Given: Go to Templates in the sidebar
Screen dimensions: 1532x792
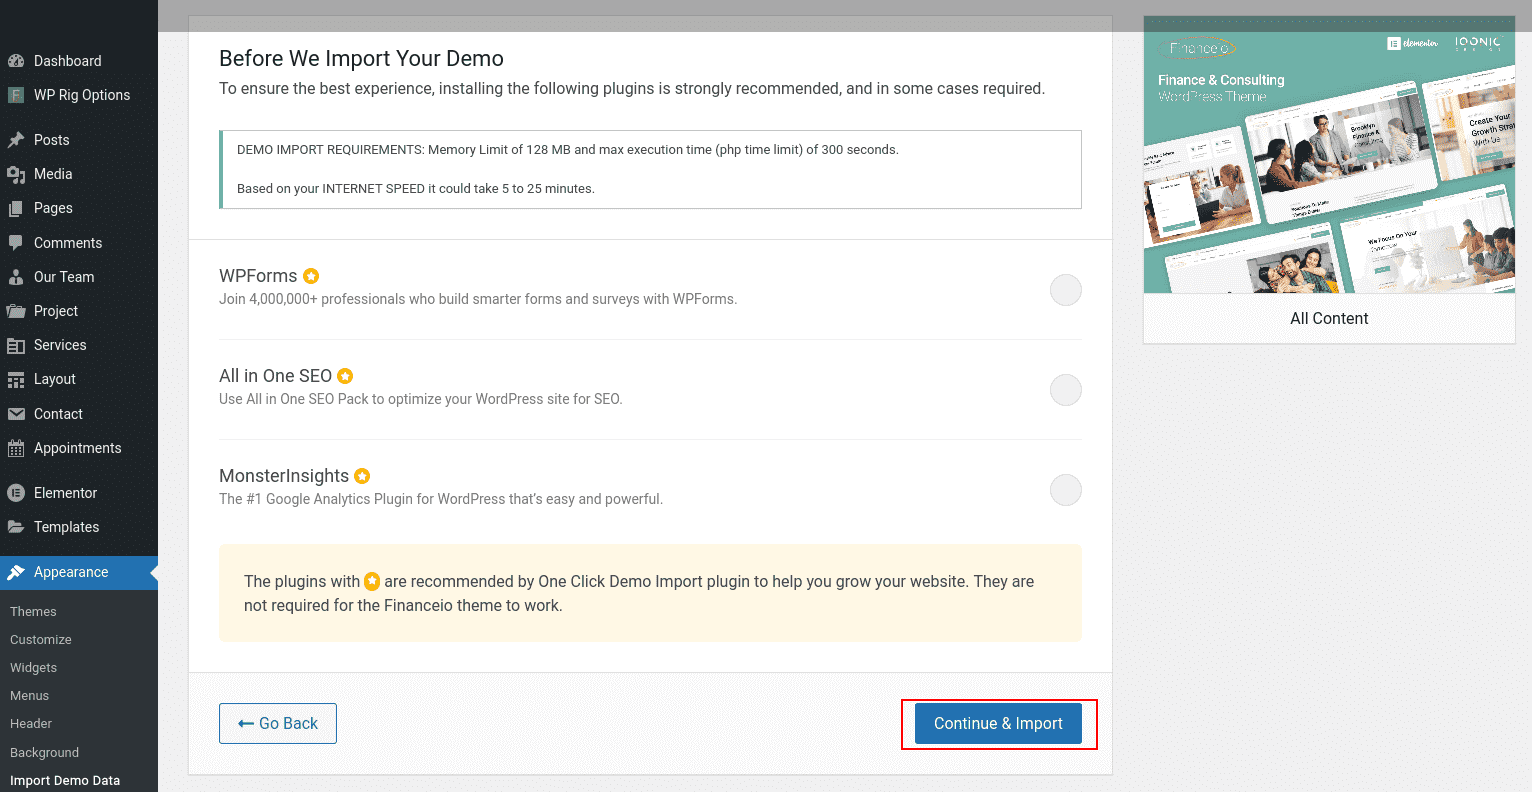Looking at the screenshot, I should 79,527.
